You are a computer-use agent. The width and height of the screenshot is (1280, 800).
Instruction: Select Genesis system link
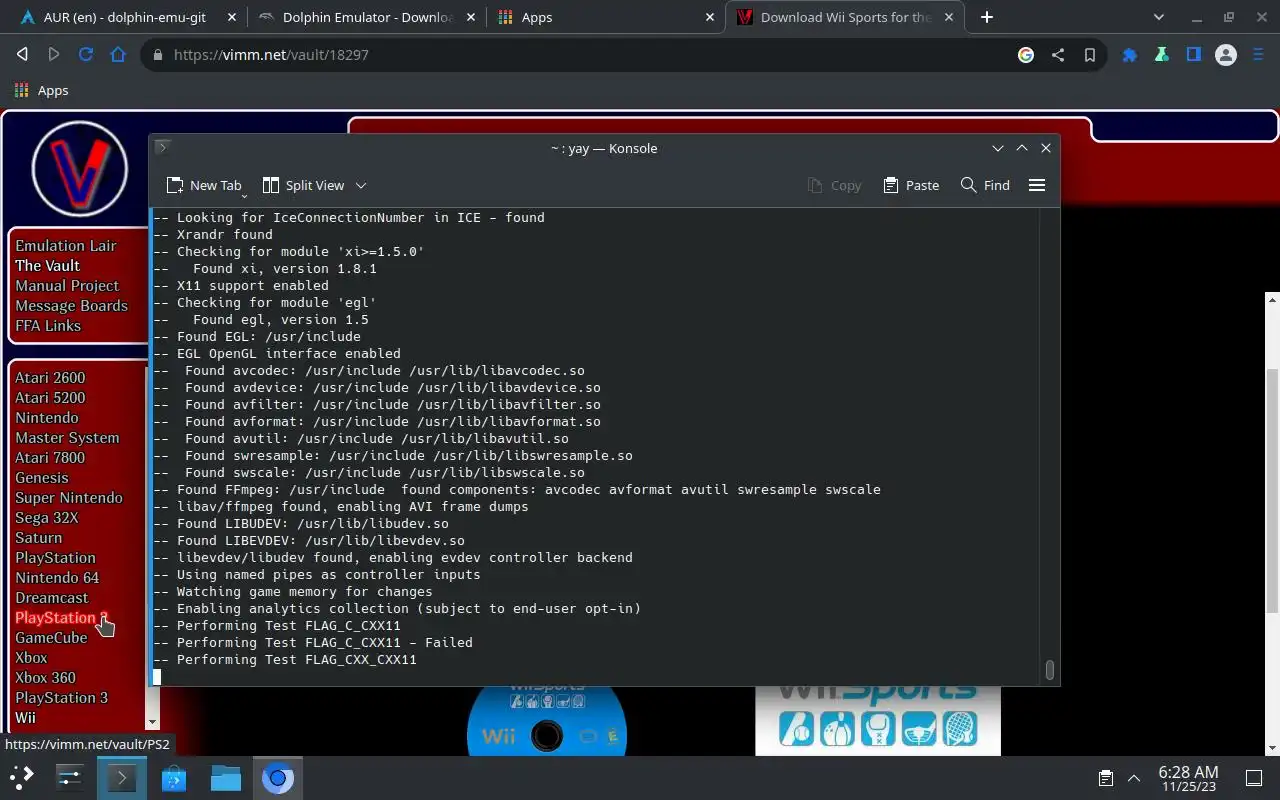pyautogui.click(x=42, y=477)
